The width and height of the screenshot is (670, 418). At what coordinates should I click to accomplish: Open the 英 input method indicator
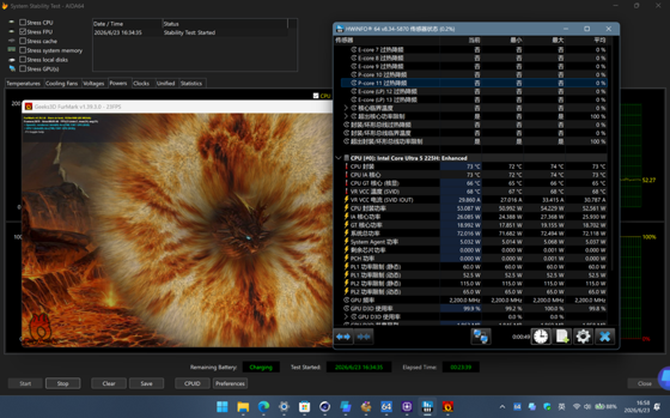561,406
